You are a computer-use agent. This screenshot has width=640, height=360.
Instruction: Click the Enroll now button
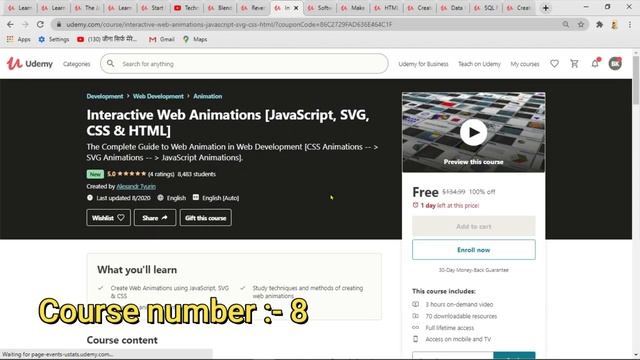473,250
